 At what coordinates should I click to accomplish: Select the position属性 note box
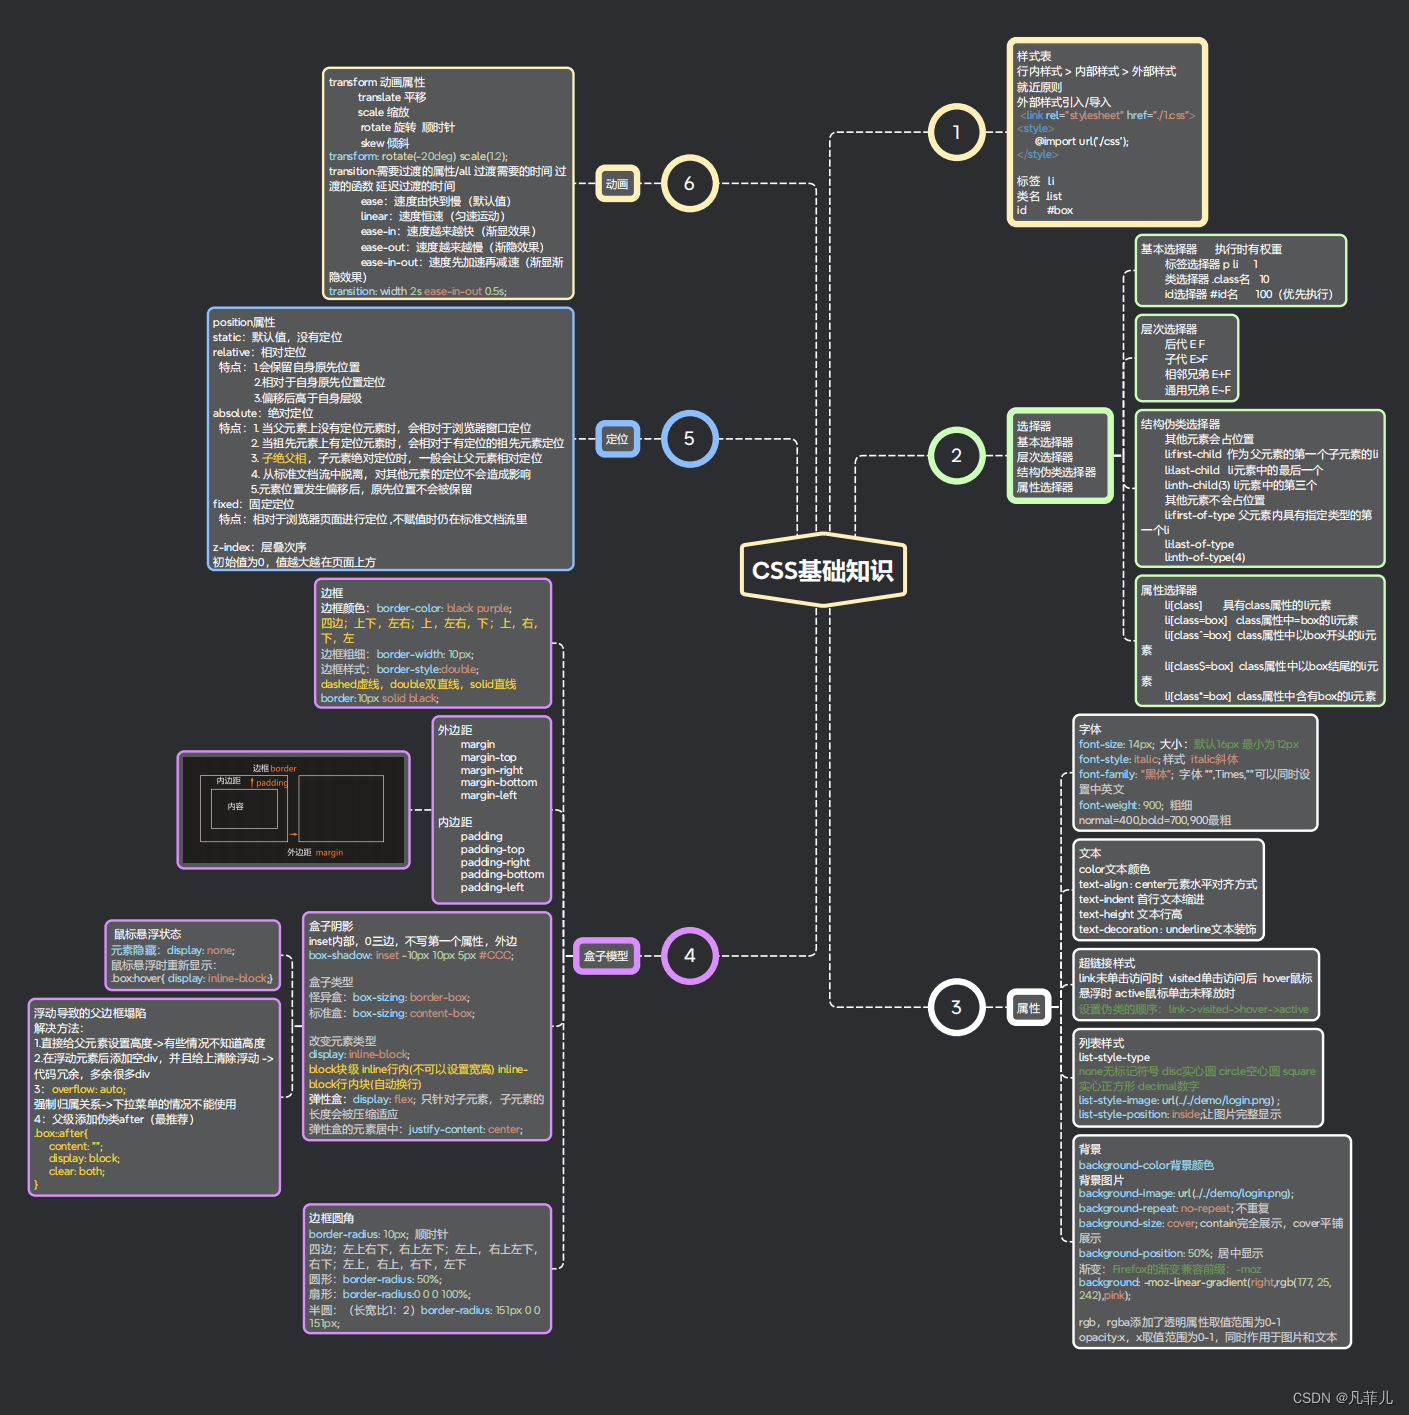[x=391, y=439]
